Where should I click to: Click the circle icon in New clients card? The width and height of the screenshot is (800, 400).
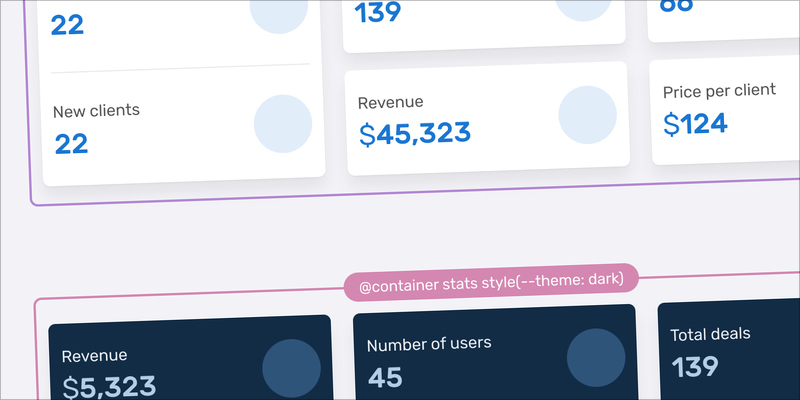coord(283,123)
